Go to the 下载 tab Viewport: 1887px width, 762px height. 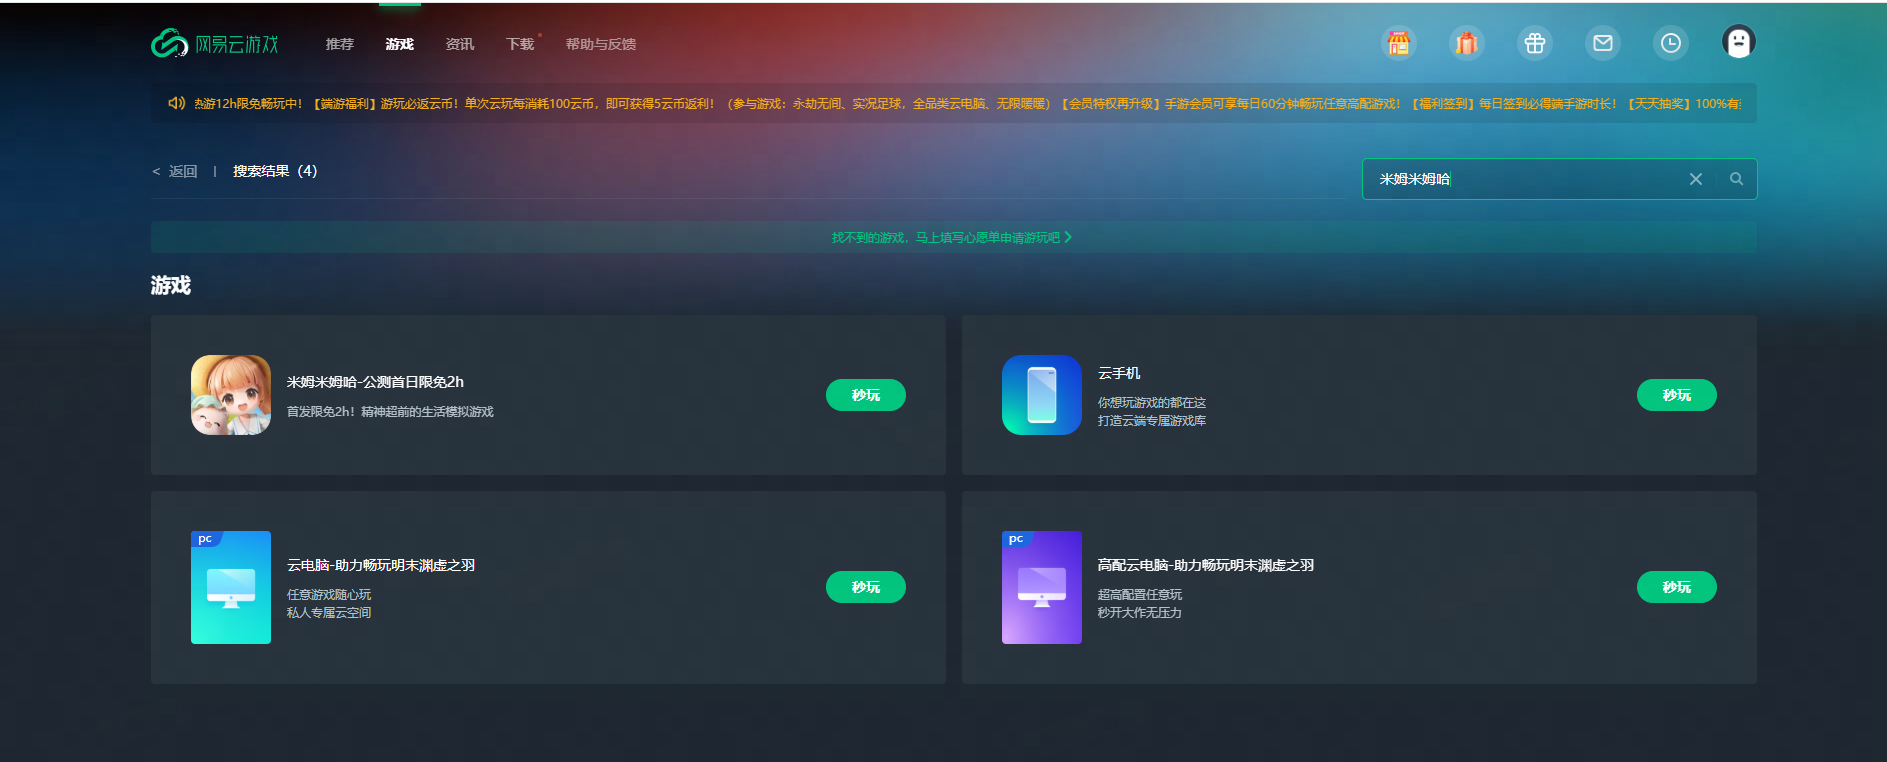[519, 44]
